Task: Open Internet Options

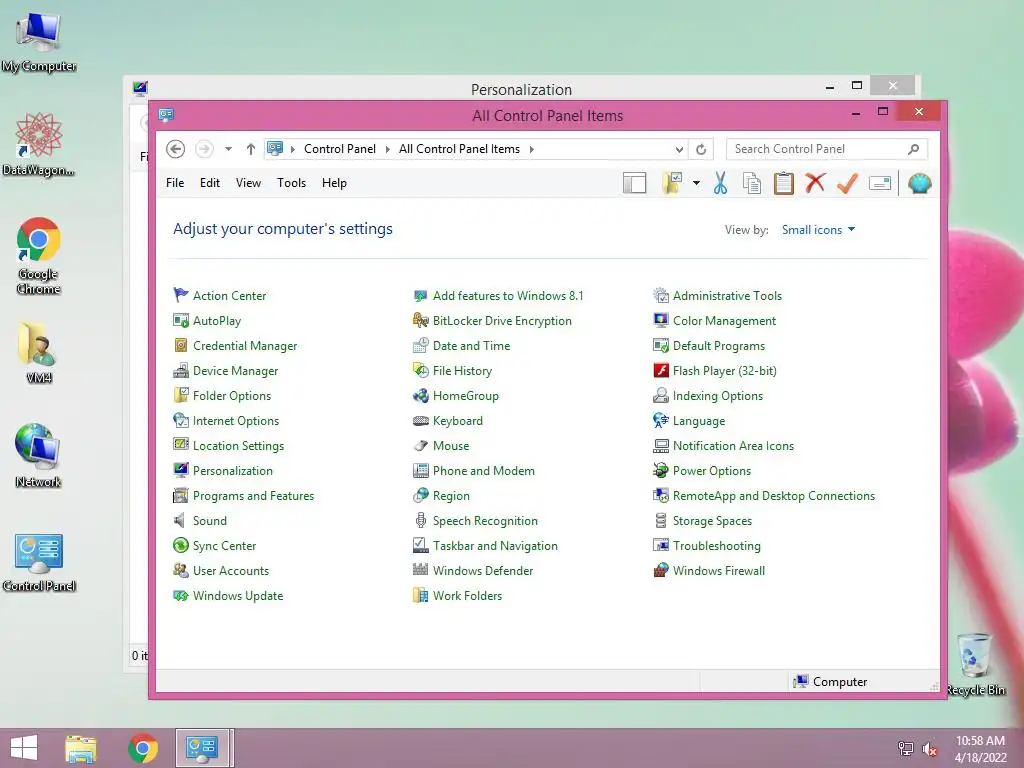Action: 227,421
